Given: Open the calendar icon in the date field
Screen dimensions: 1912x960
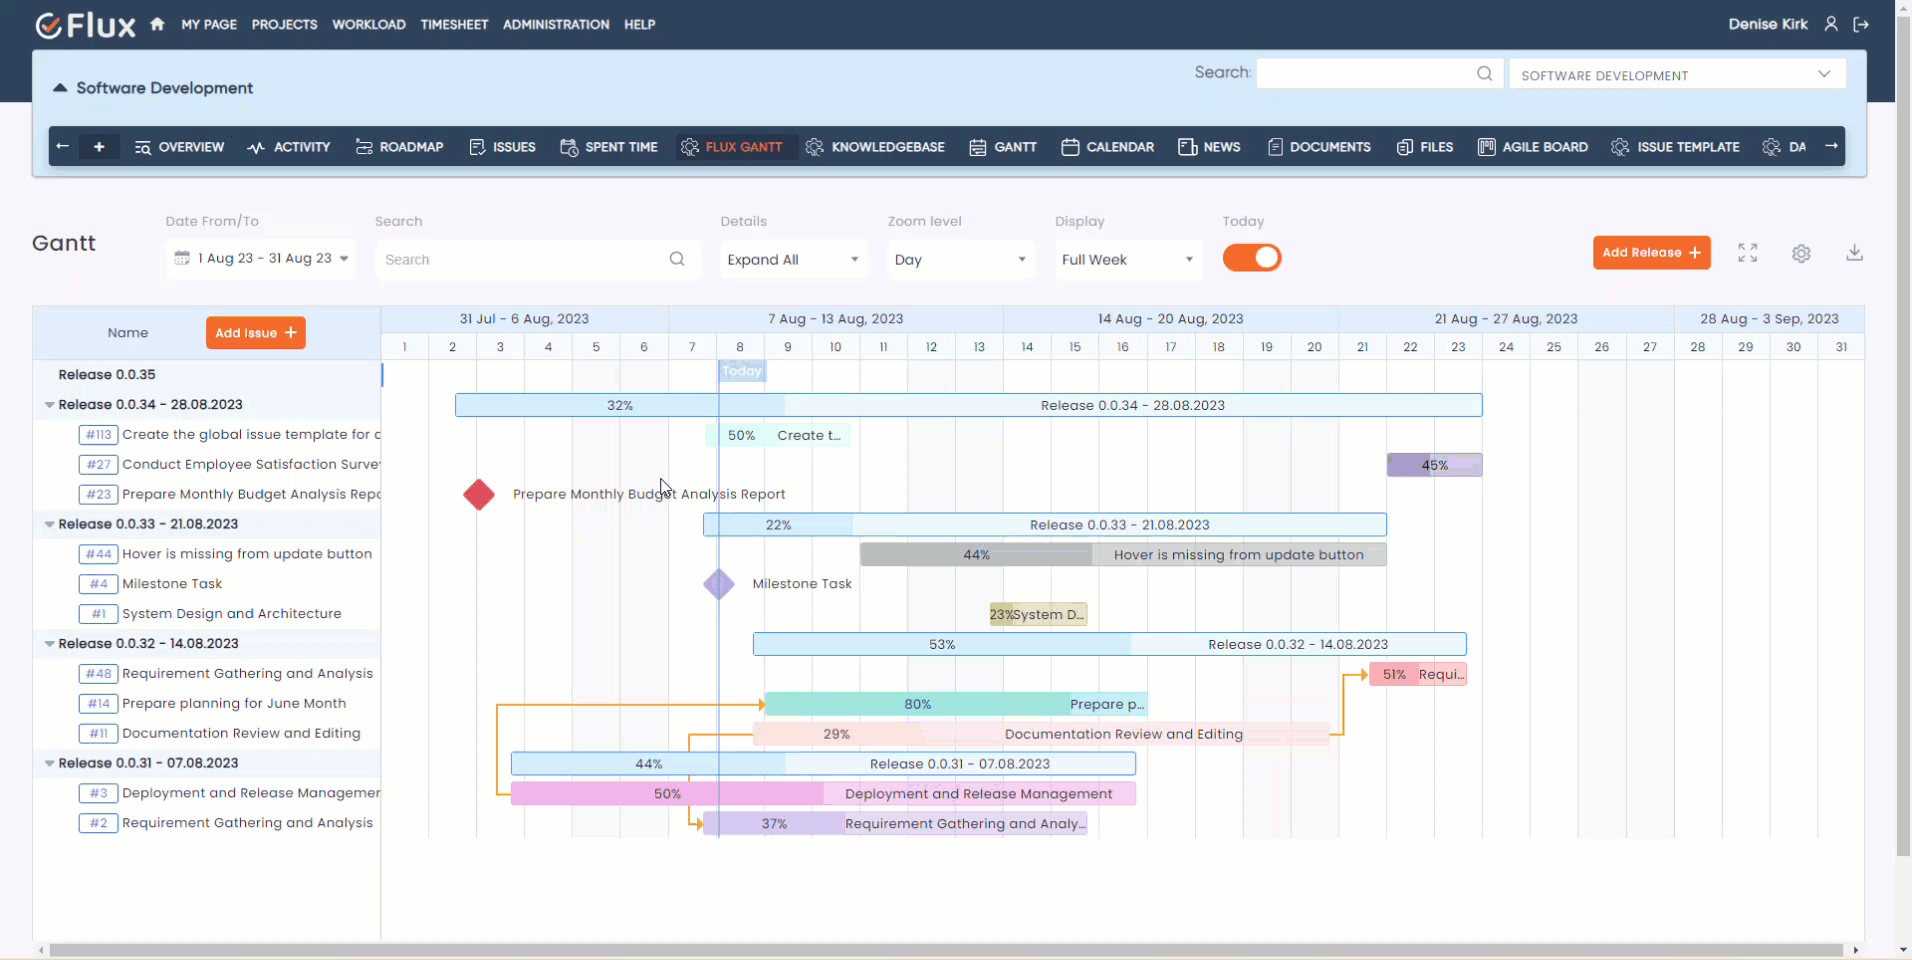Looking at the screenshot, I should coord(182,258).
